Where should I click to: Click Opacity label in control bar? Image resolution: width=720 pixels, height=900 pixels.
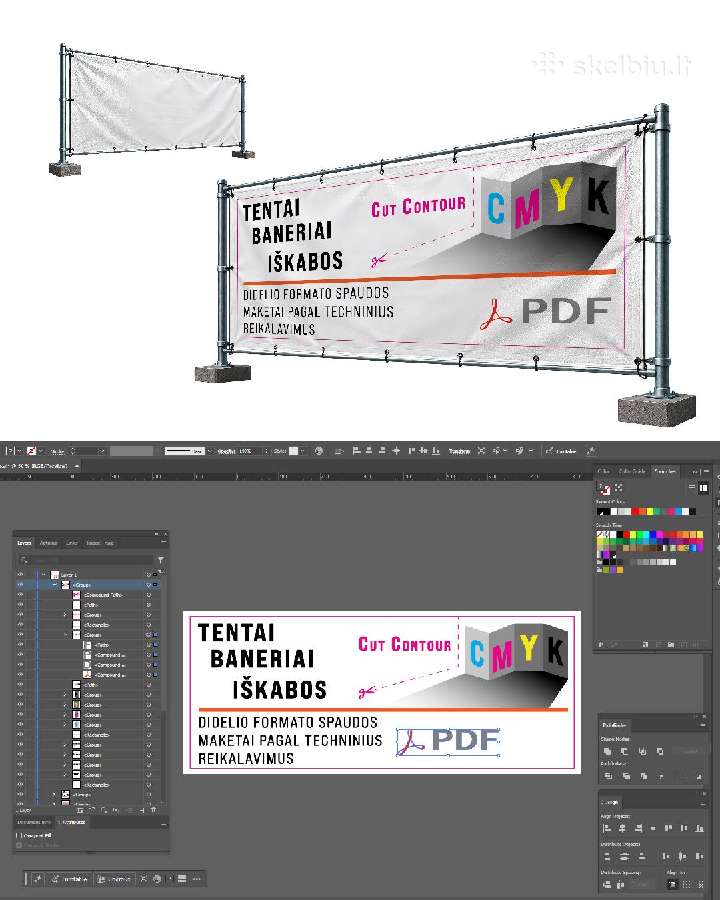[x=226, y=451]
